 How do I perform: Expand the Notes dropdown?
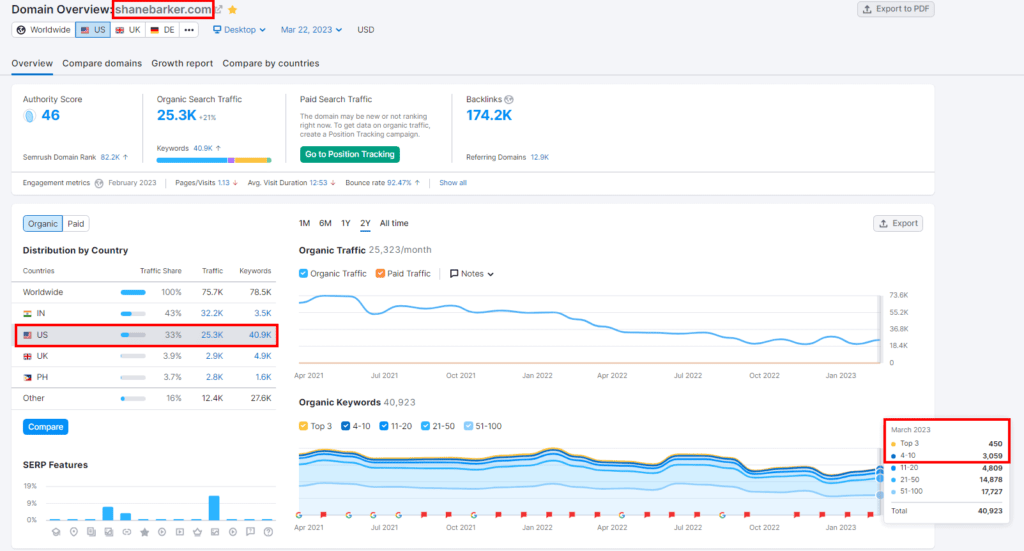point(472,274)
